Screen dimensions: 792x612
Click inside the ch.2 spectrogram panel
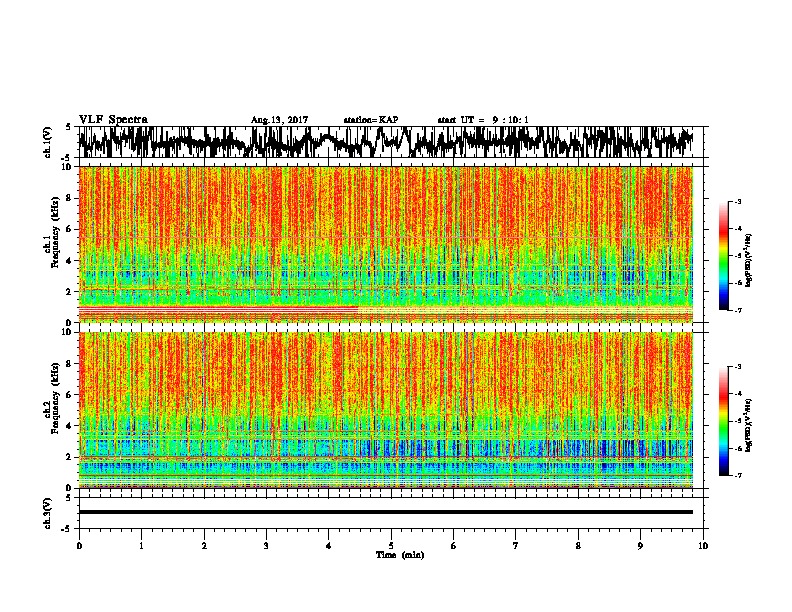[x=386, y=410]
